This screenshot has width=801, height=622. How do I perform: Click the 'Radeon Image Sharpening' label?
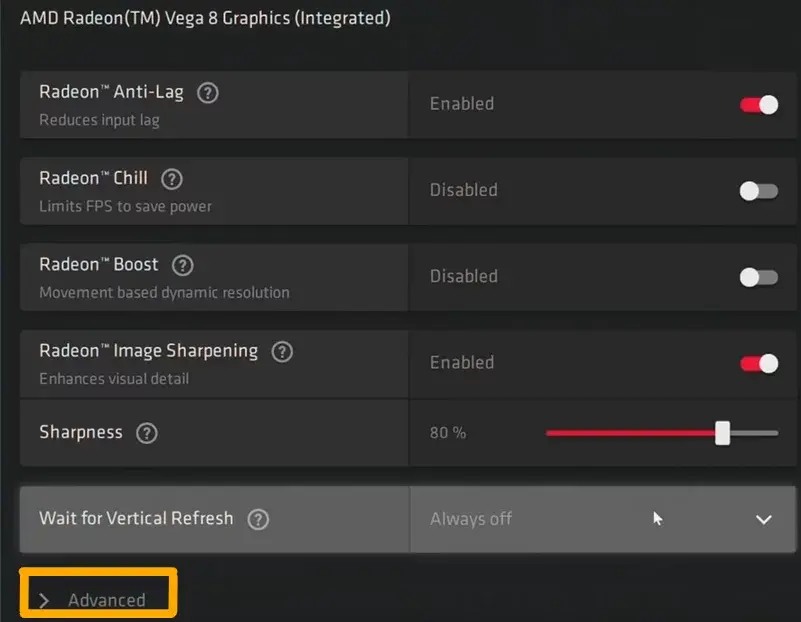149,351
